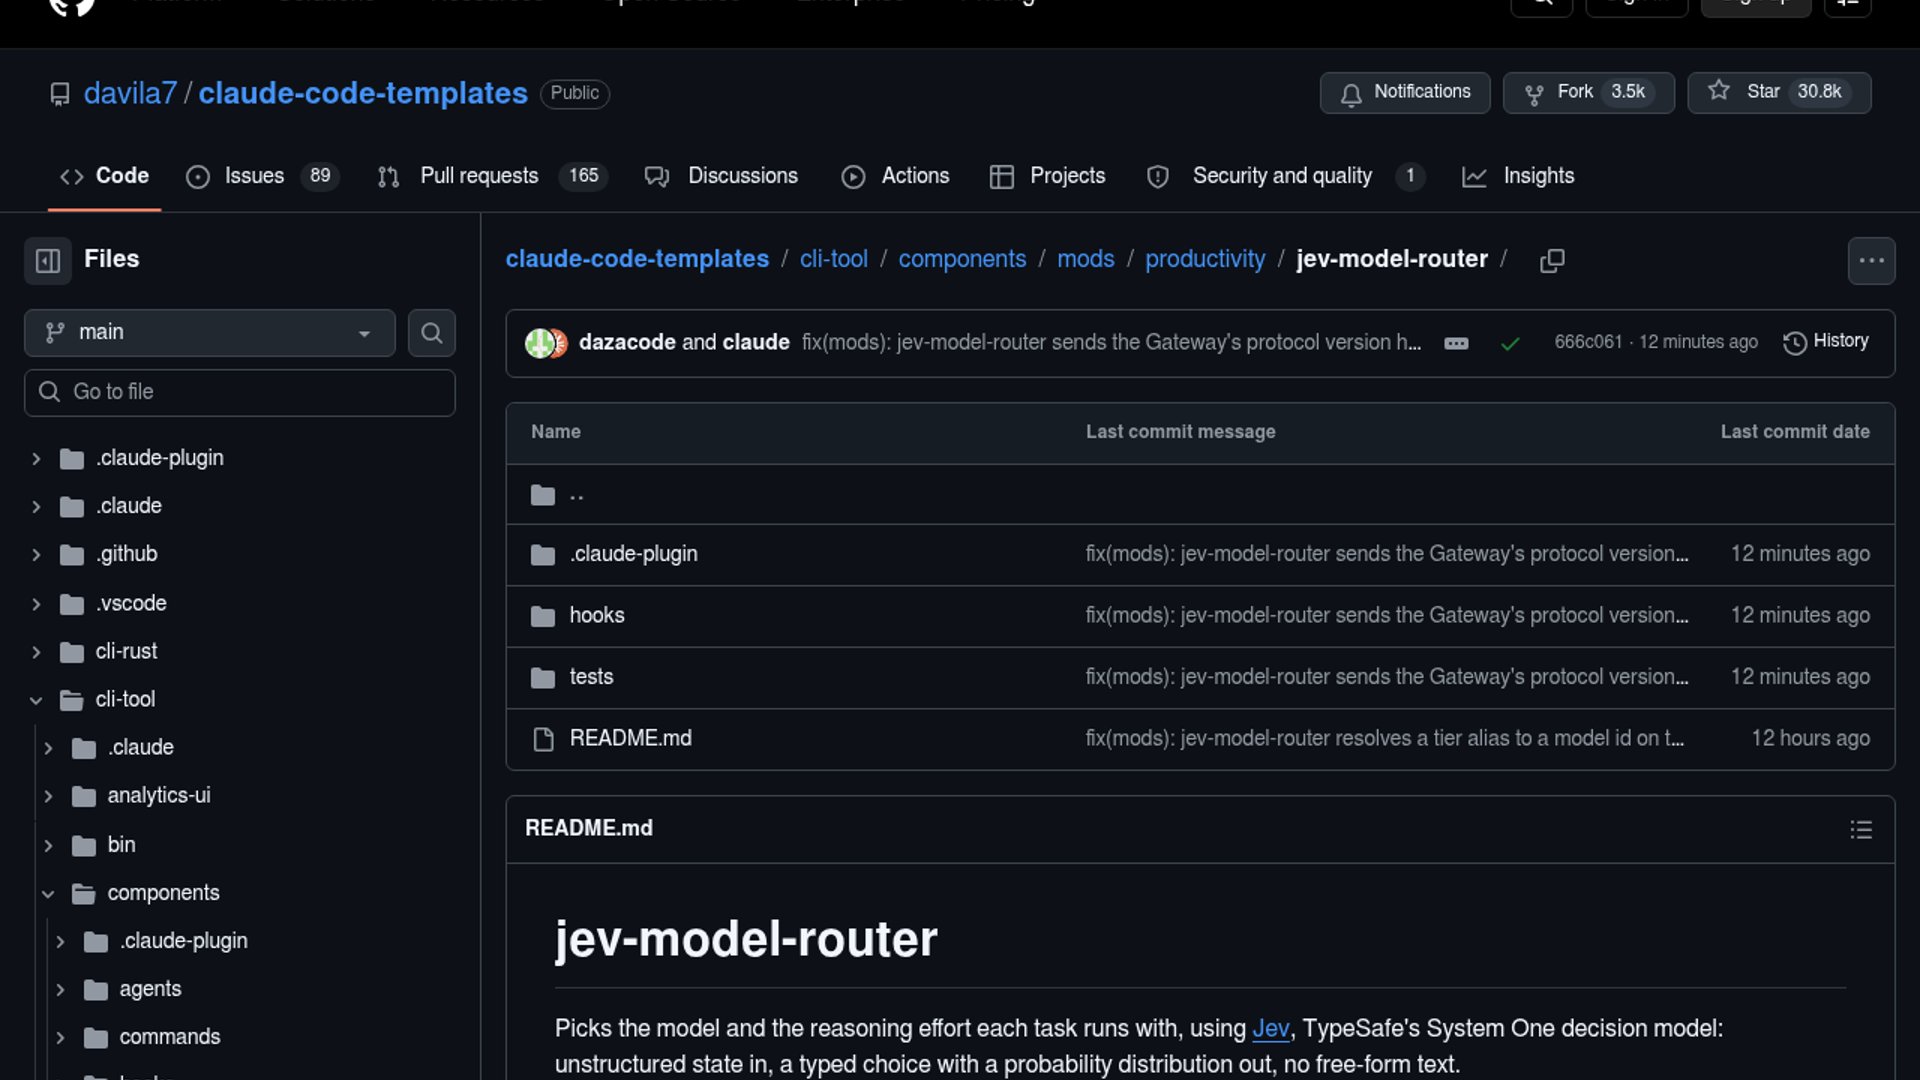Click the tests folder icon in file list
1920x1080 pixels.
[543, 678]
